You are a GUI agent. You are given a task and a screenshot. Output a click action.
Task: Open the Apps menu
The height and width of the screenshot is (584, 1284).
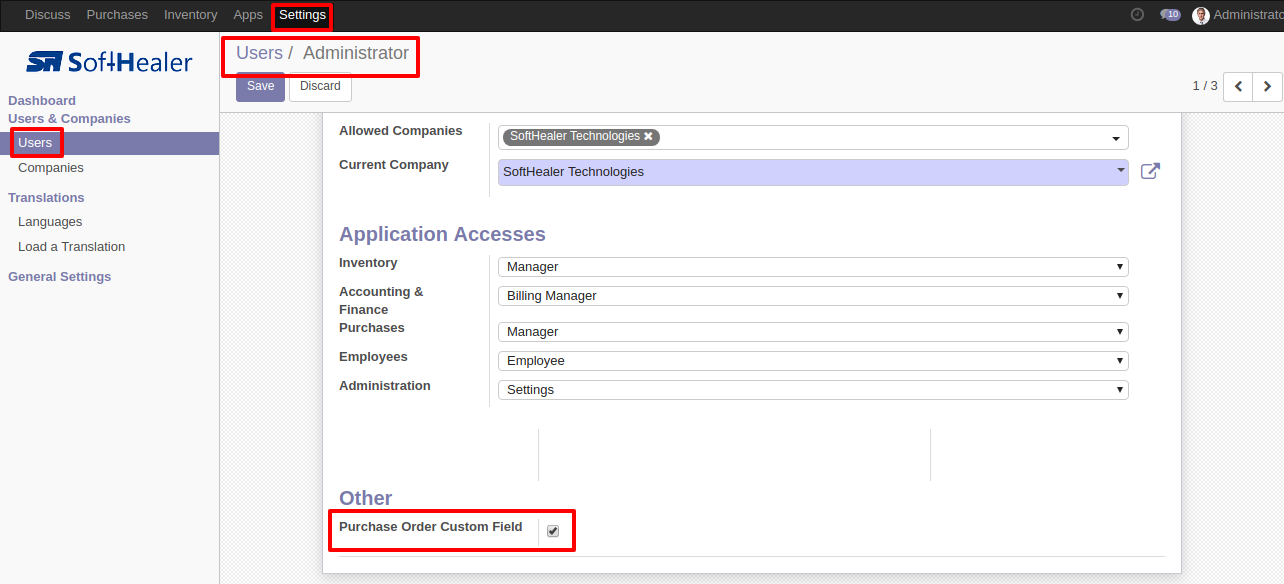[248, 15]
